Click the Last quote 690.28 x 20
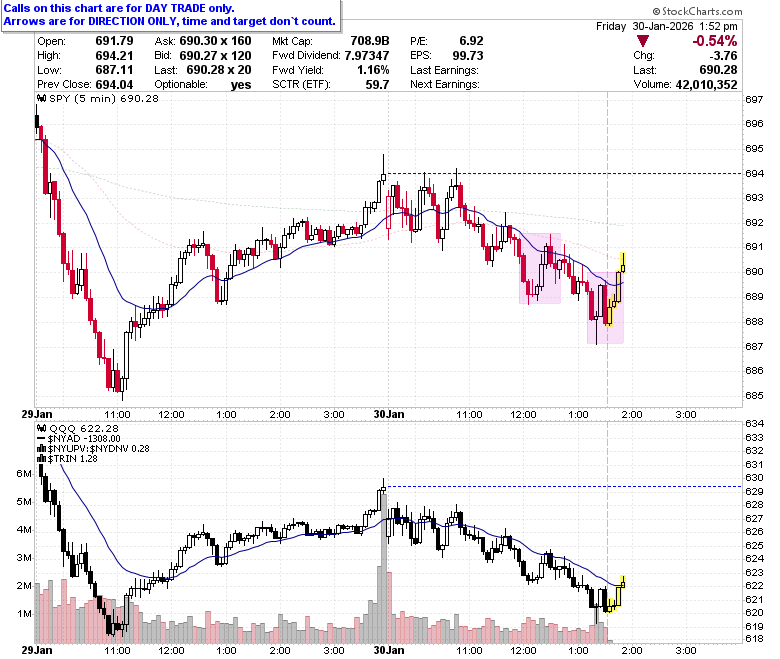This screenshot has height=659, width=780. point(219,70)
